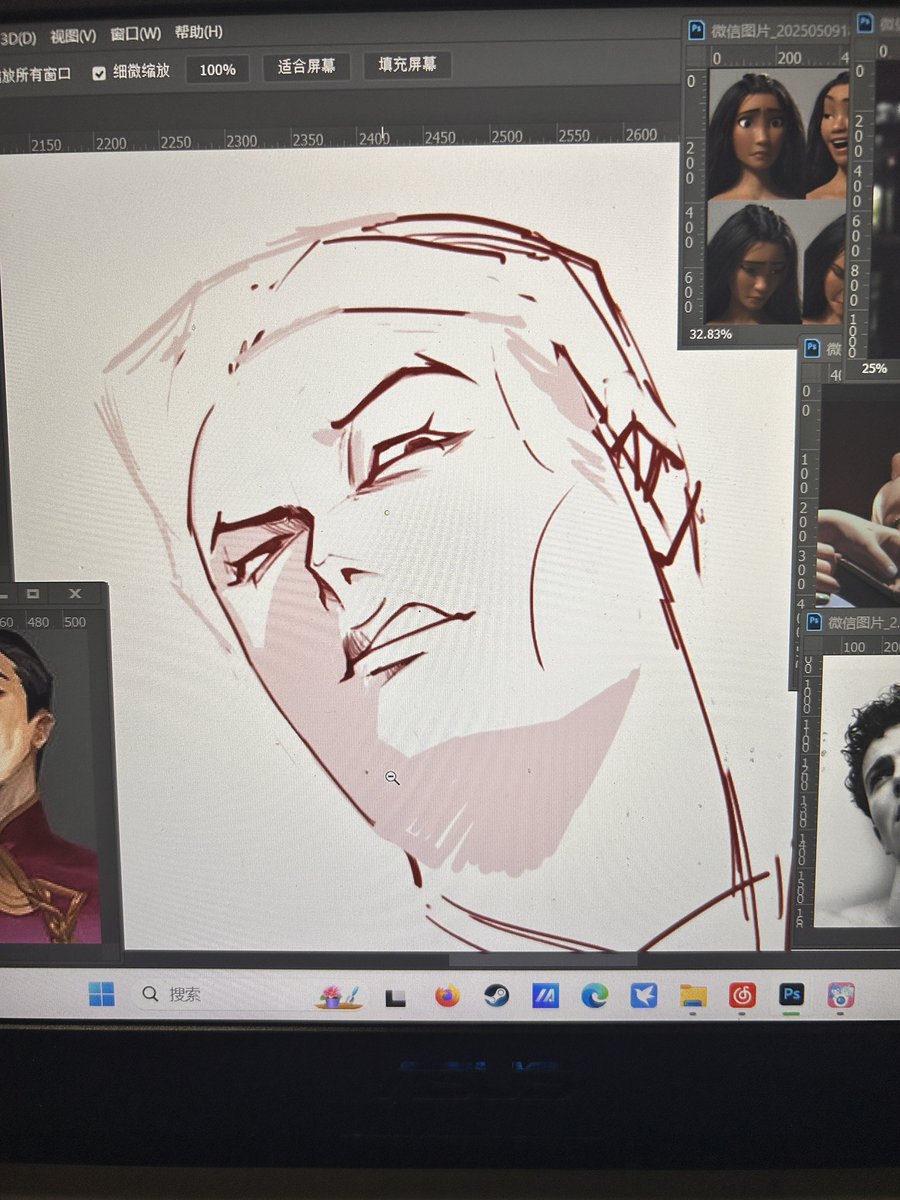Click the 微信图片_2025 document tab title
900x1200 pixels.
(x=779, y=30)
